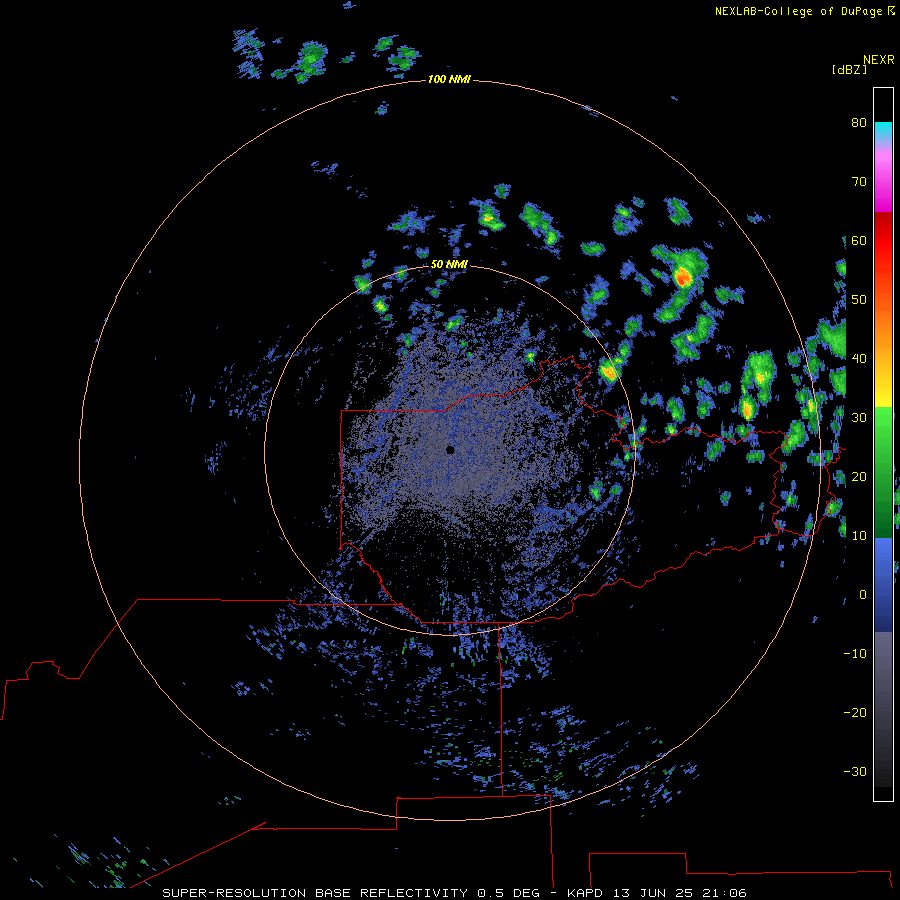Click the KAPD station identifier in caption
This screenshot has height=900, width=900.
(584, 893)
